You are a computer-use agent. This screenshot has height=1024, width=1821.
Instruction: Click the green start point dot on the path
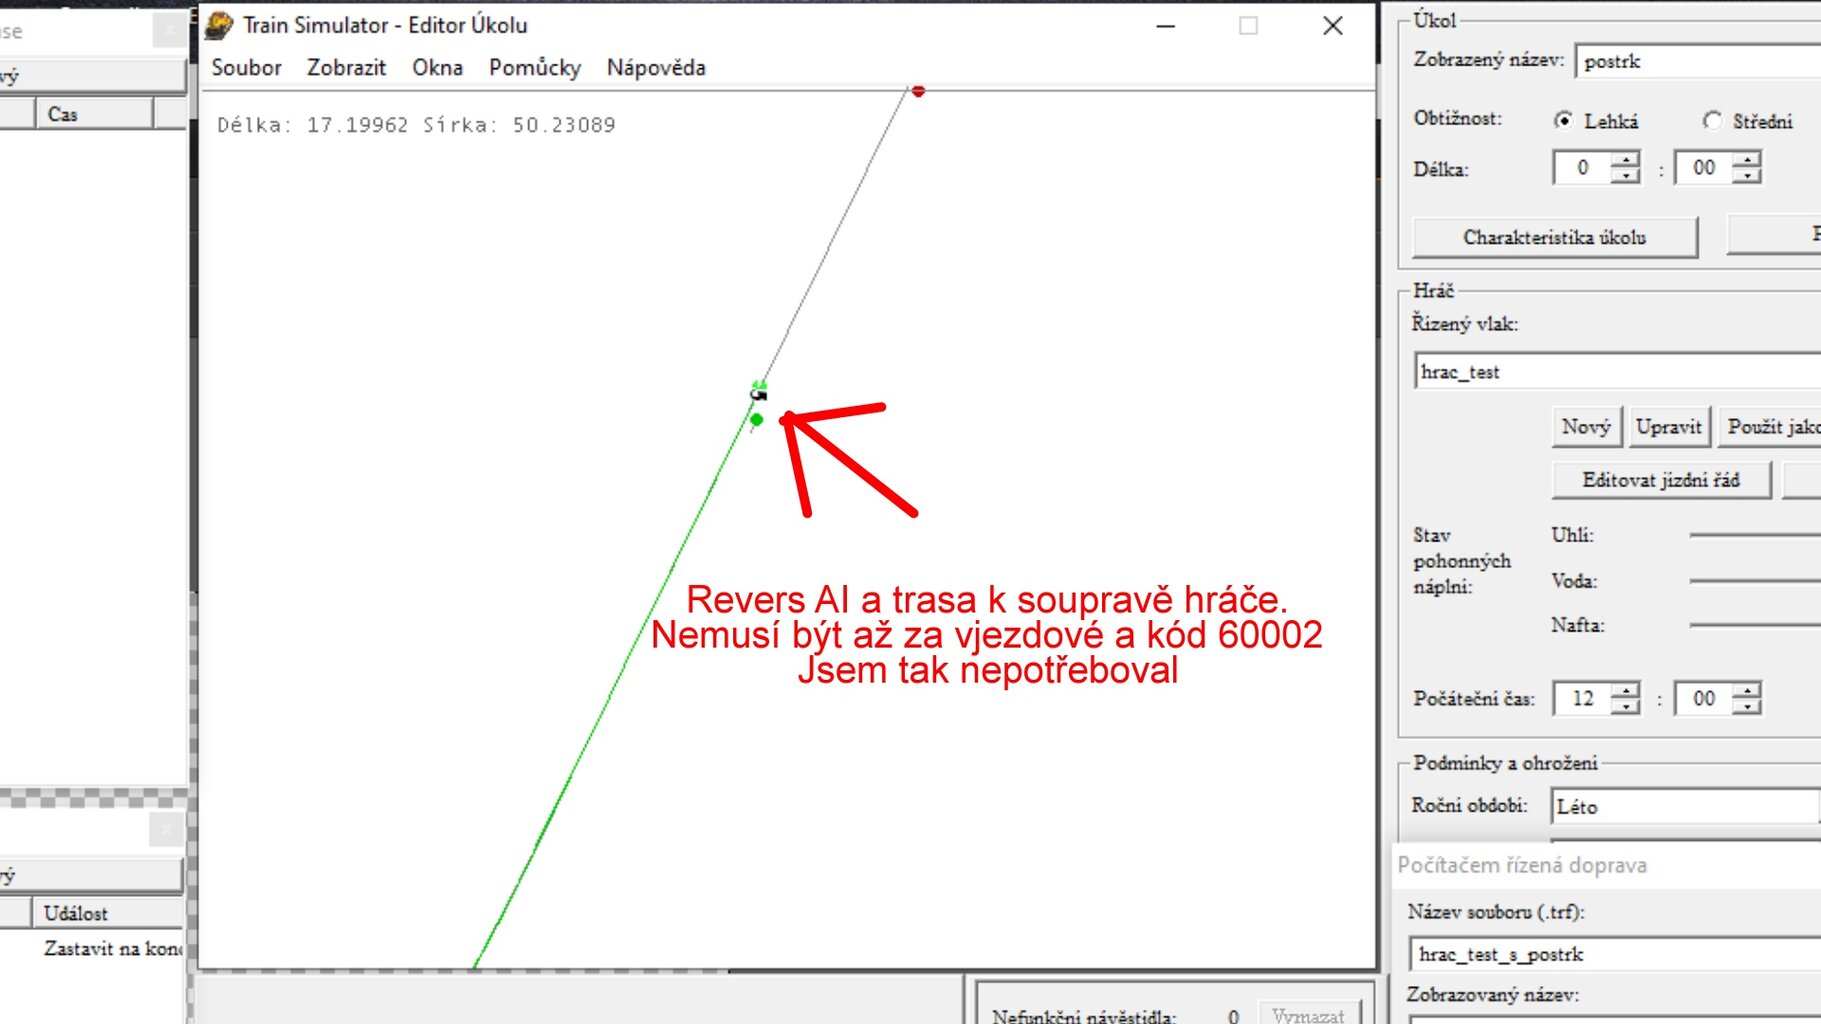756,420
